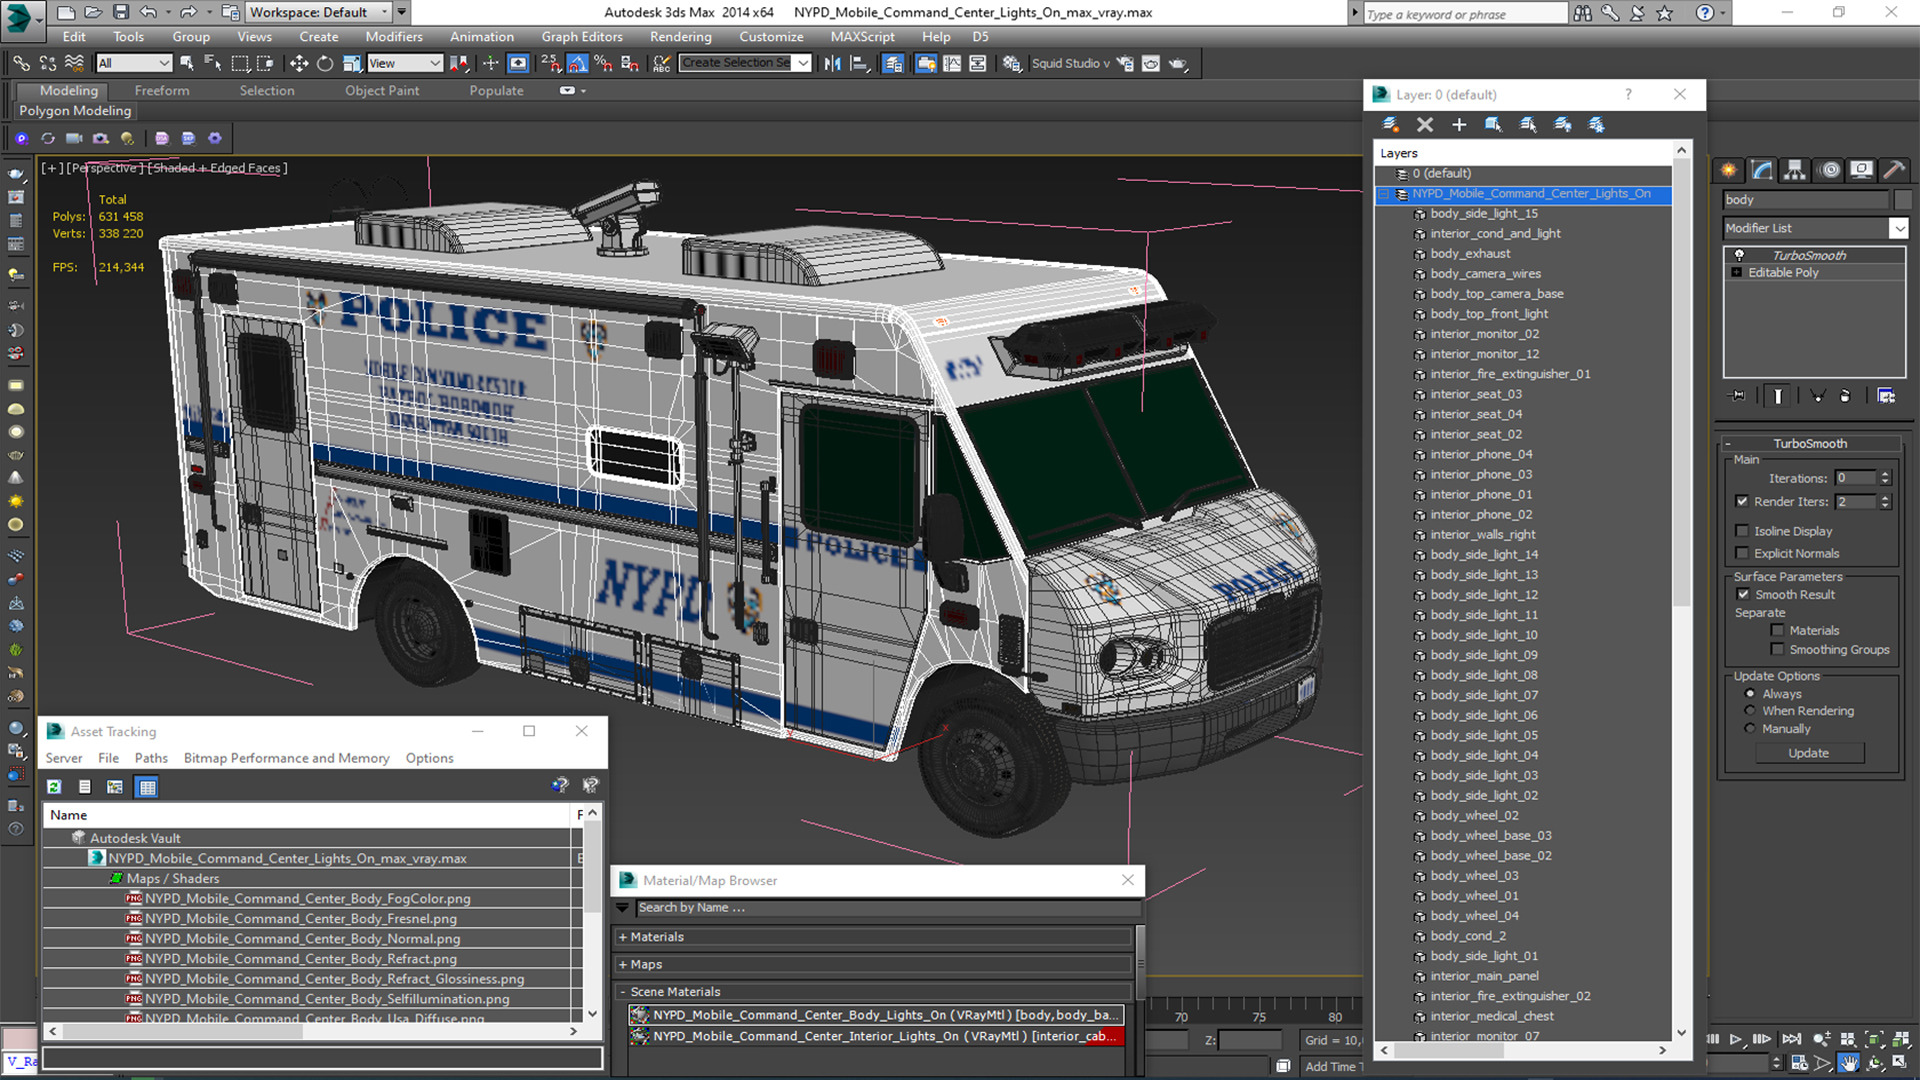Click Select Highlighted Objects and Layers icon
The width and height of the screenshot is (1920, 1080).
[x=1493, y=124]
